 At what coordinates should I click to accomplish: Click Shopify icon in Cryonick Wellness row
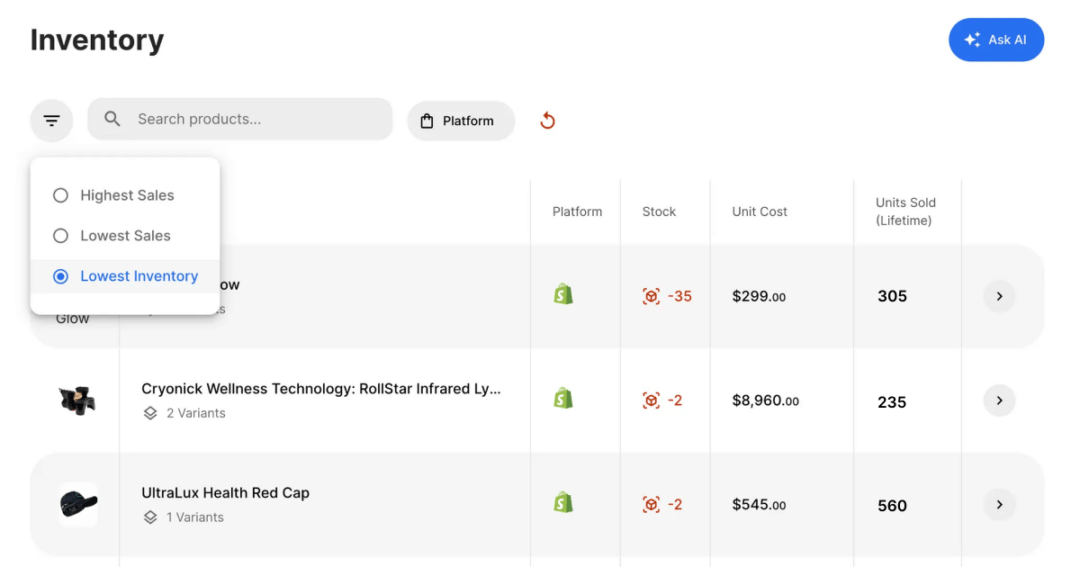point(563,399)
